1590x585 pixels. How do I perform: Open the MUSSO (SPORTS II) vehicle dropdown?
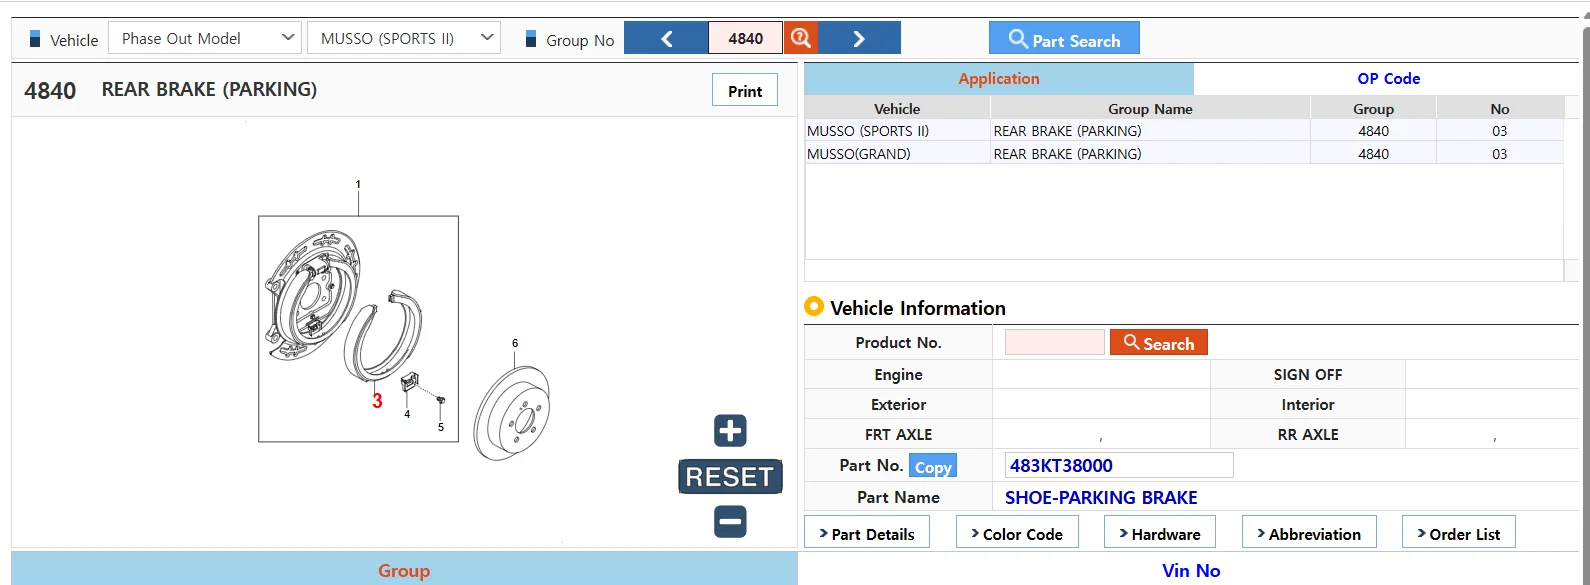[x=403, y=38]
